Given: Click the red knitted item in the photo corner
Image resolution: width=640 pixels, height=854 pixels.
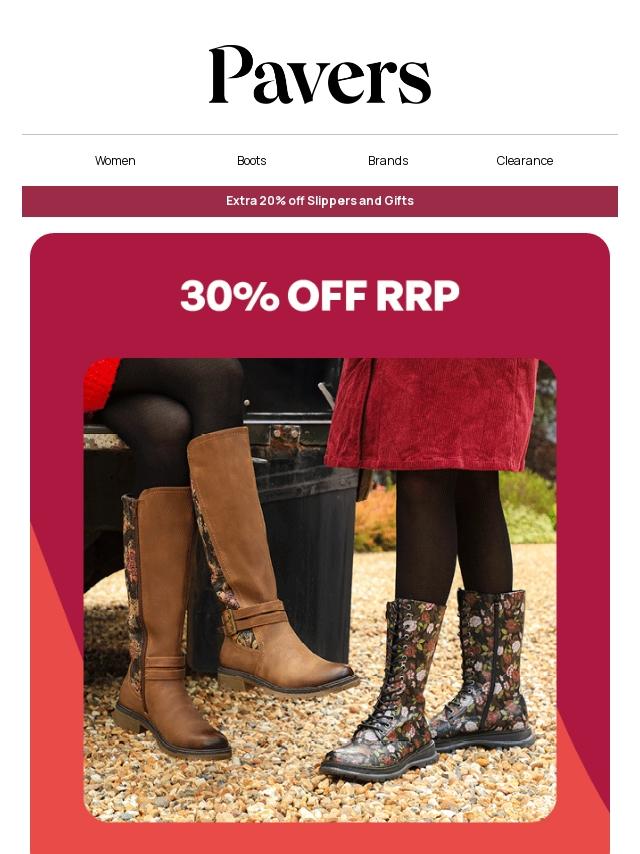Looking at the screenshot, I should pos(101,383).
